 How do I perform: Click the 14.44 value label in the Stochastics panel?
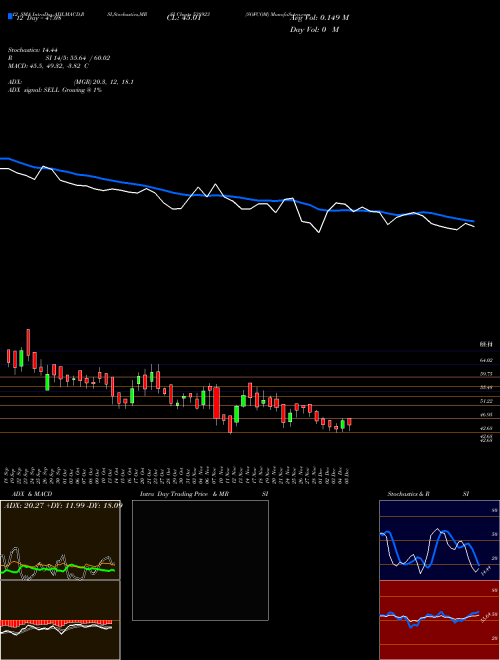[487, 573]
